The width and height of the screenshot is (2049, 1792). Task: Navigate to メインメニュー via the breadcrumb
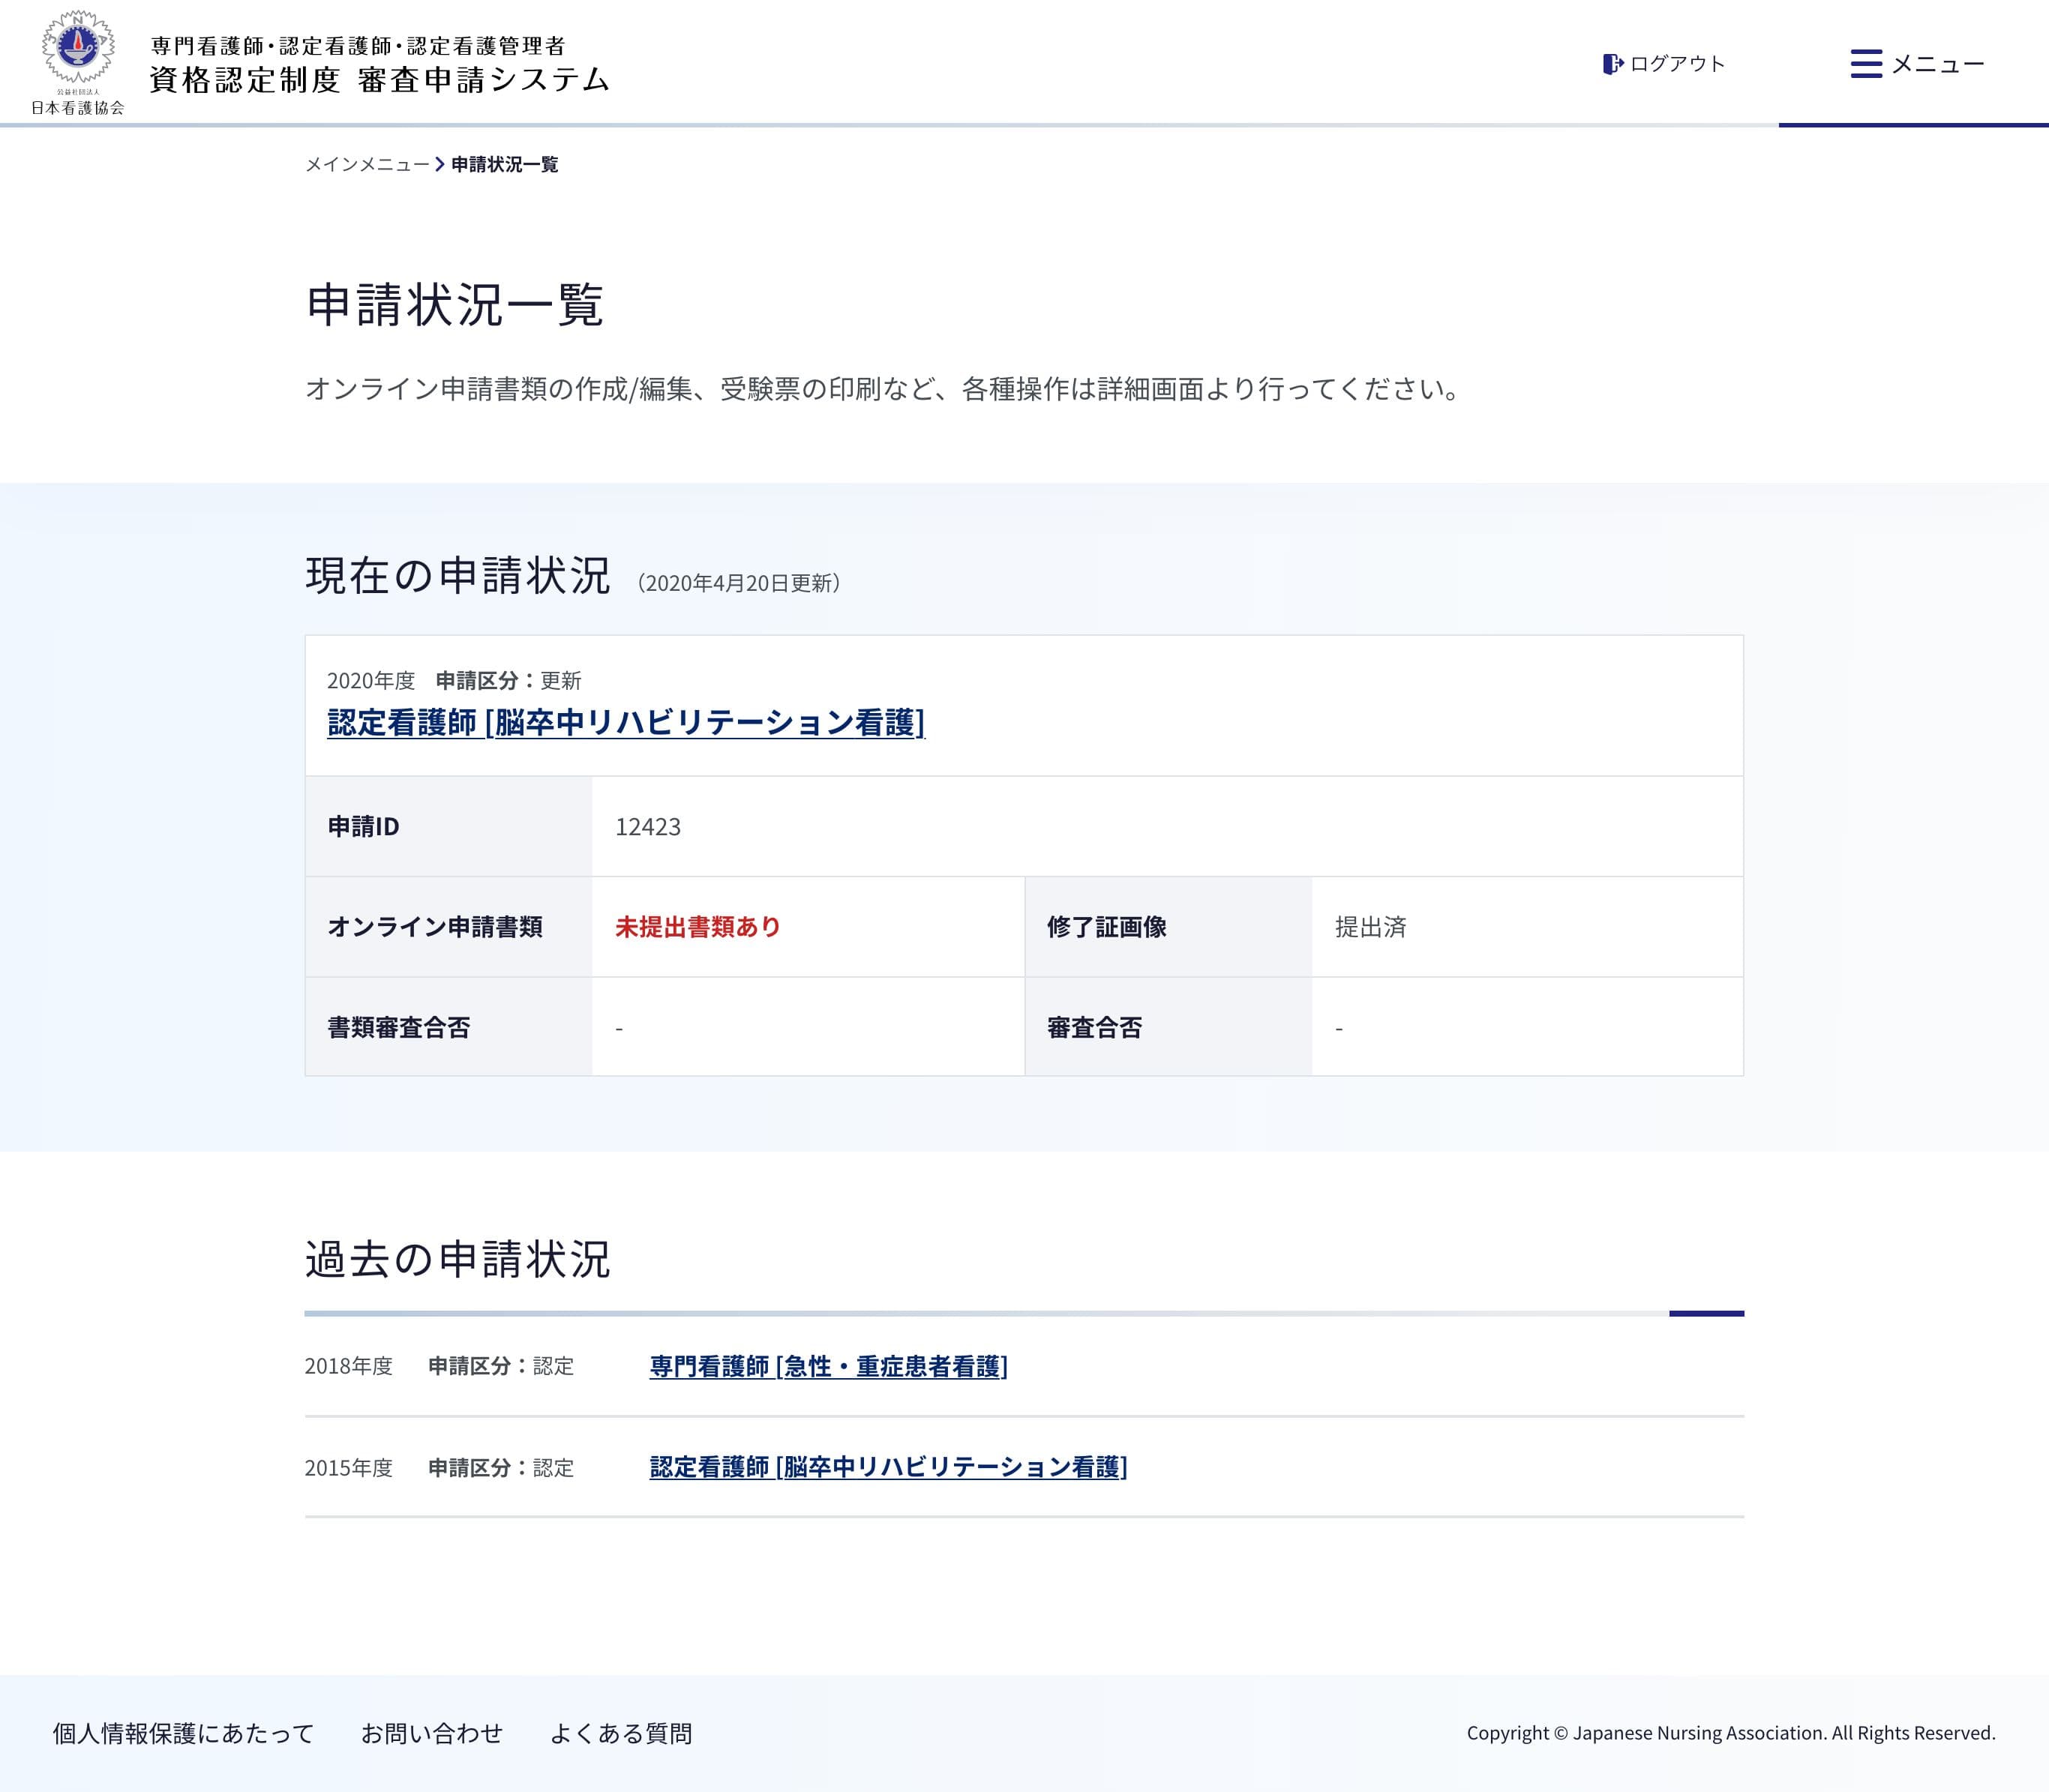[367, 166]
